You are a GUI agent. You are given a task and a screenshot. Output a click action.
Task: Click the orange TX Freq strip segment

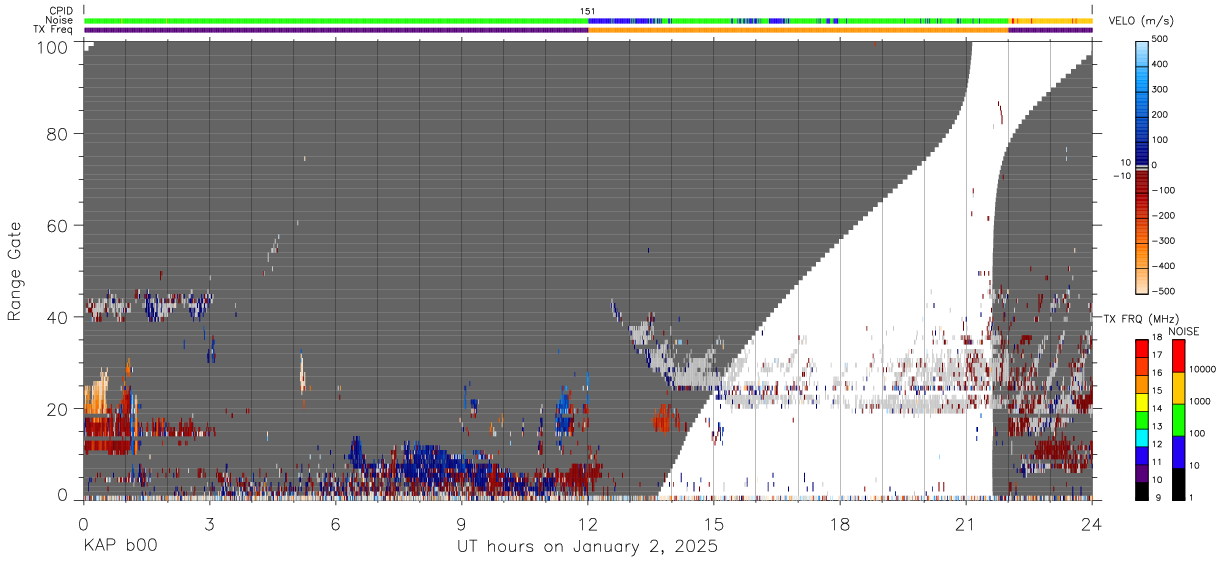coord(798,29)
